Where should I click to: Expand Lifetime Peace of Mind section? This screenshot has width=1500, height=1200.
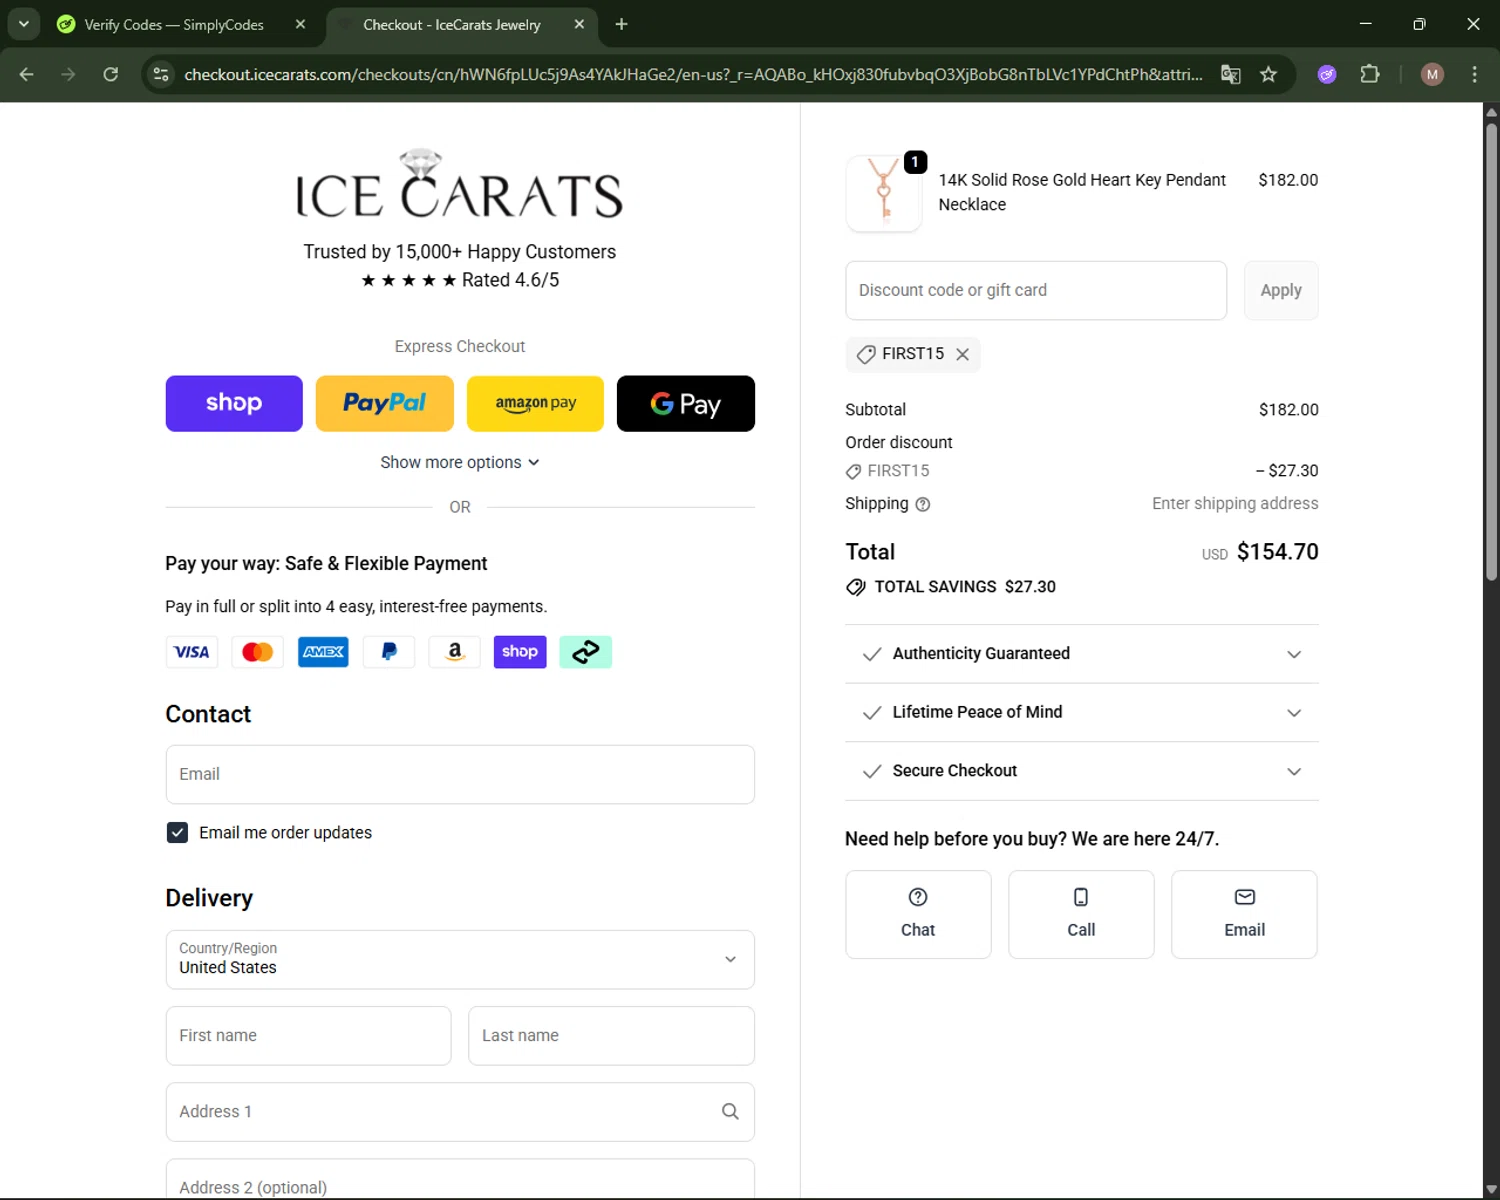point(1082,713)
